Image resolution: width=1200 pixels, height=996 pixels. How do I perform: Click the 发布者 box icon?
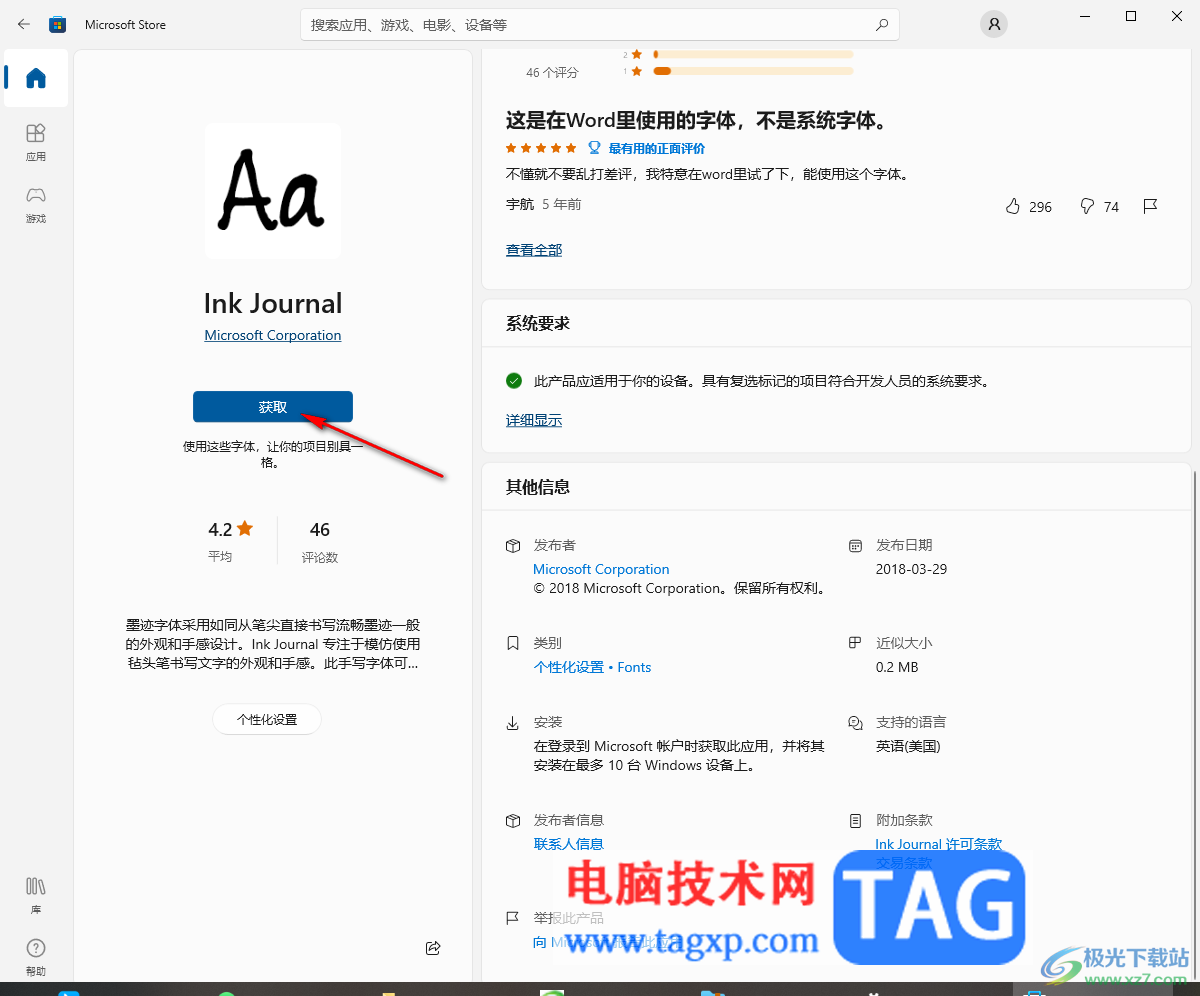(x=513, y=546)
